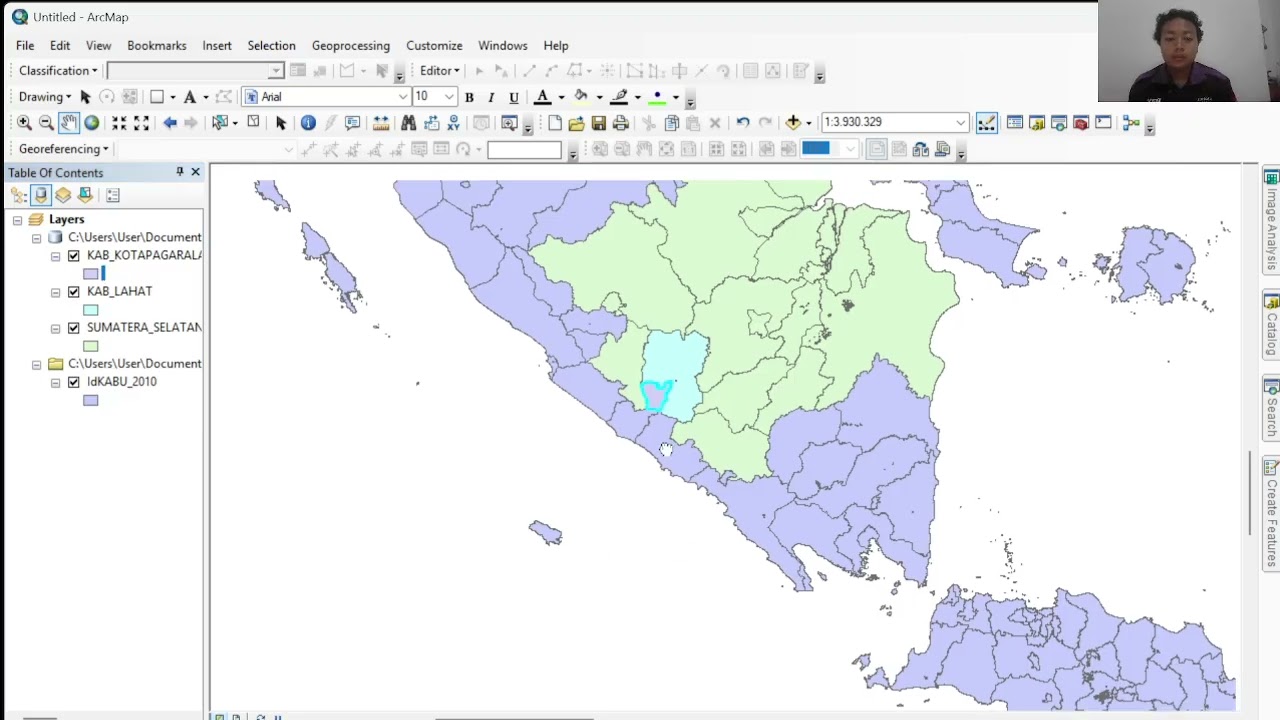Open the ArcToolbox window

pos(1080,122)
